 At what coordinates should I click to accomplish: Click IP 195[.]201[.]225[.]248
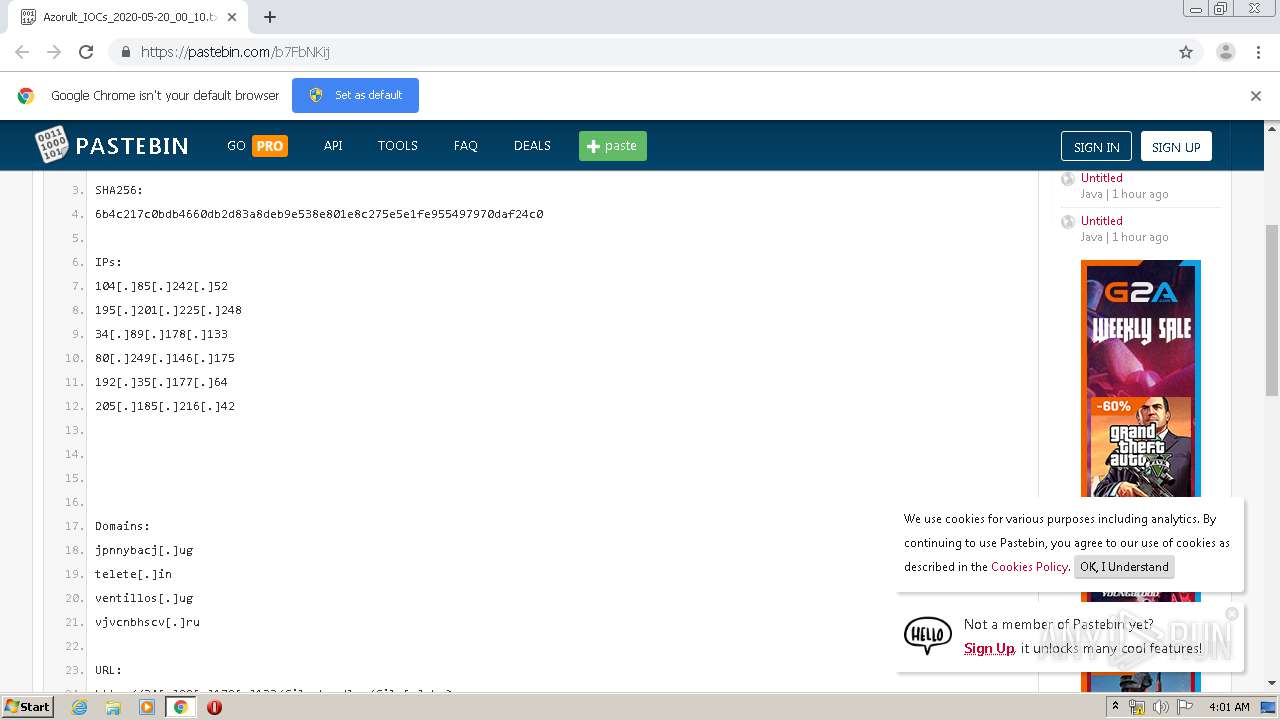169,310
